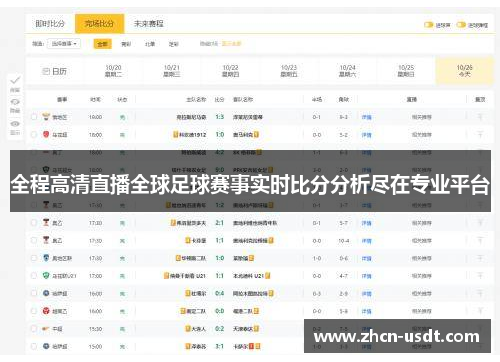Open the 日历 calendar icon
Viewport: 500px width, 362px height.
(x=46, y=71)
